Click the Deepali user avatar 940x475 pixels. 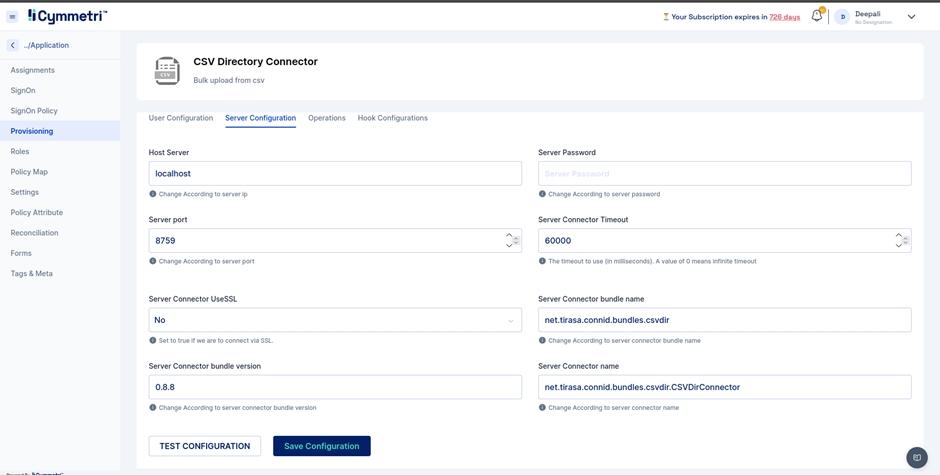coord(842,17)
